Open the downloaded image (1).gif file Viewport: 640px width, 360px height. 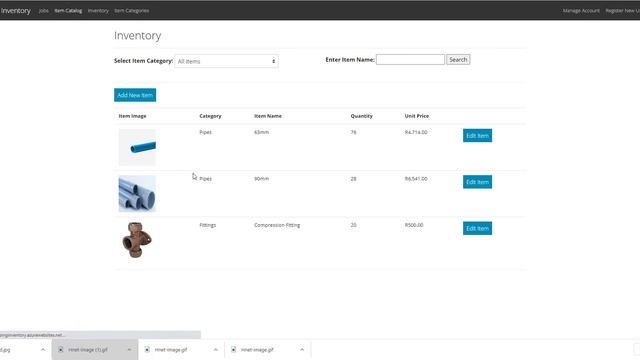pyautogui.click(x=88, y=350)
